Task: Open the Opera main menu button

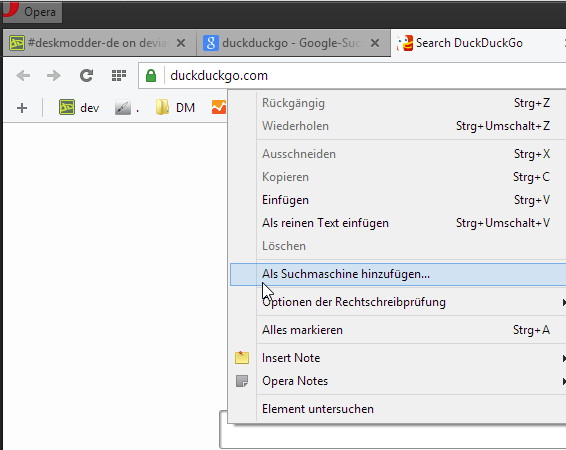Action: coord(32,12)
